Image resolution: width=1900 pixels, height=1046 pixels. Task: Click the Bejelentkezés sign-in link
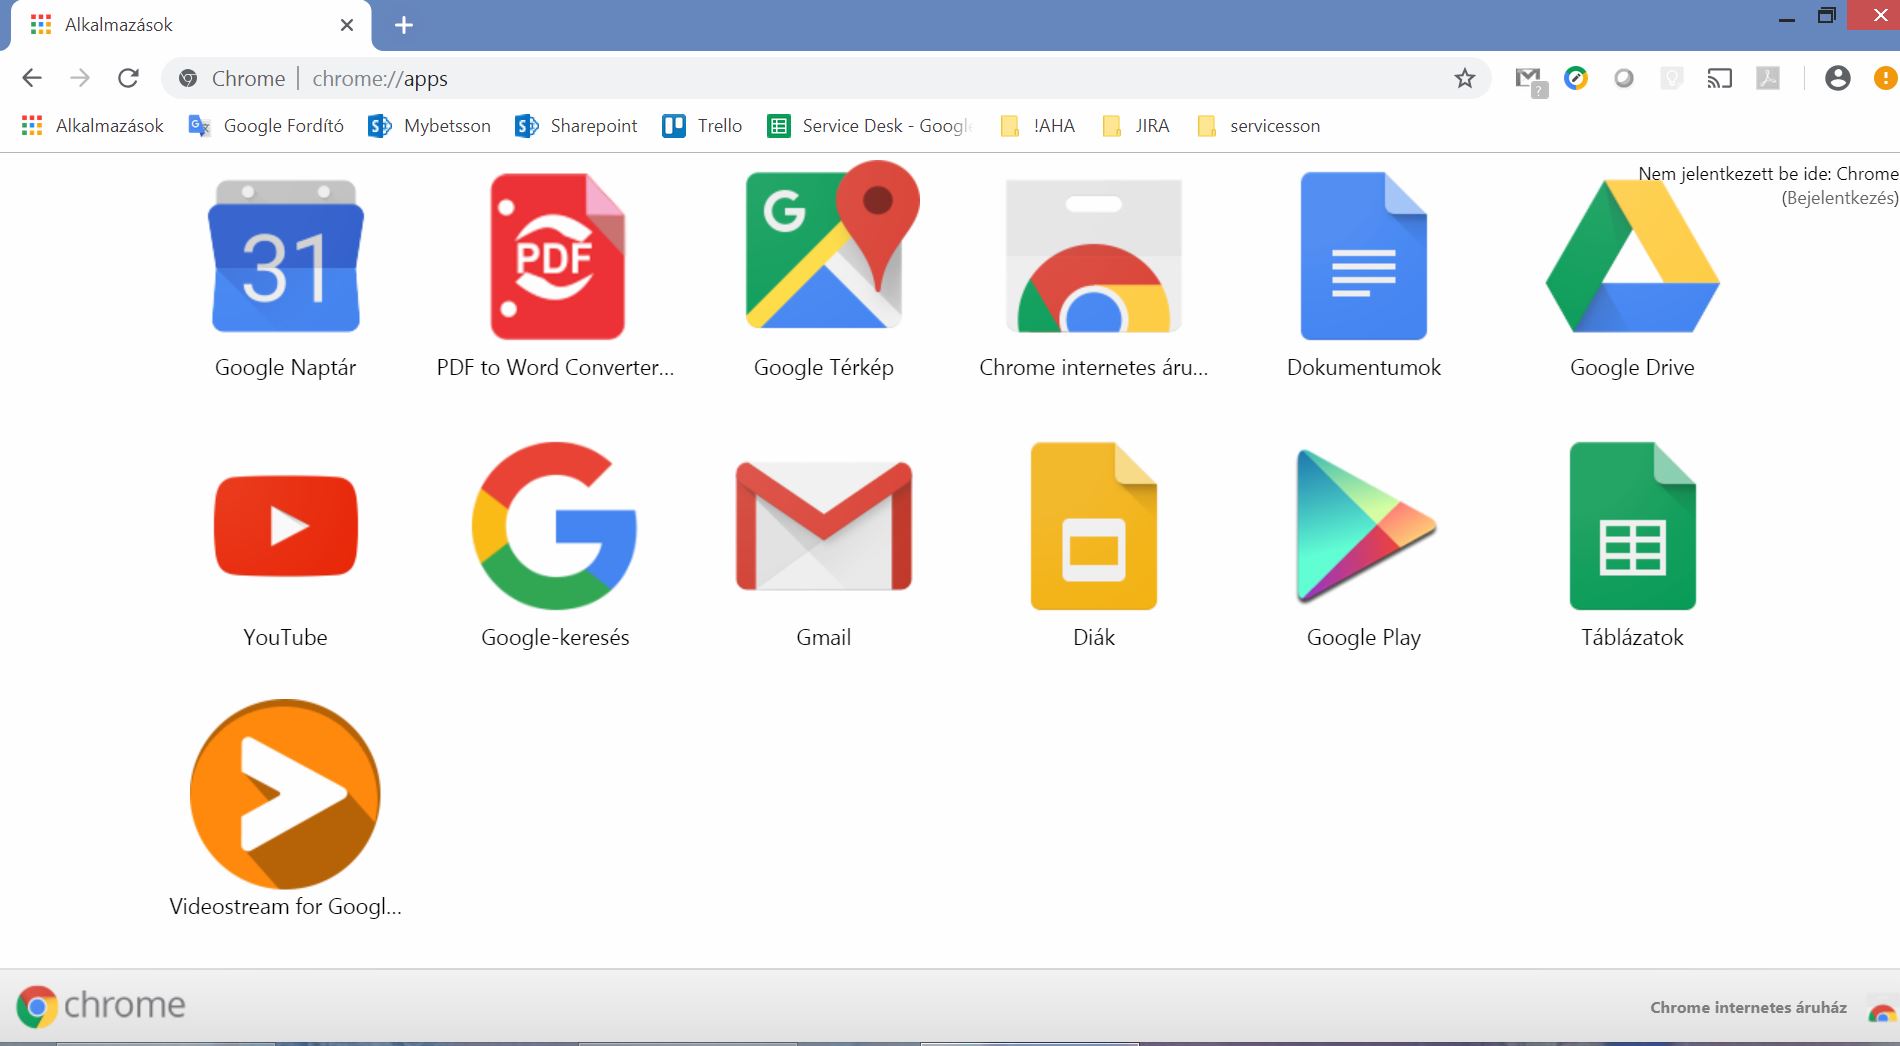tap(1839, 198)
